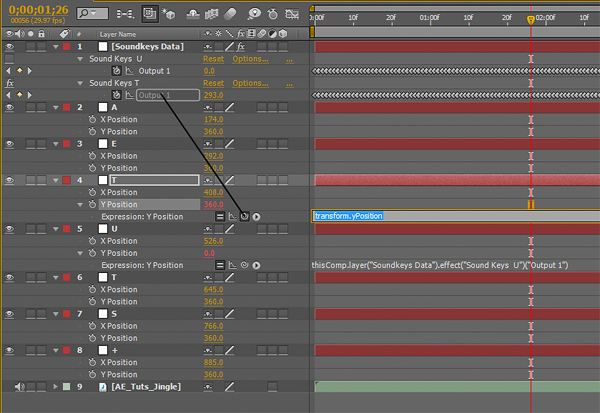Screen dimensions: 600x413
Task: Click the current time display 0;00;01;26
Action: [38, 10]
